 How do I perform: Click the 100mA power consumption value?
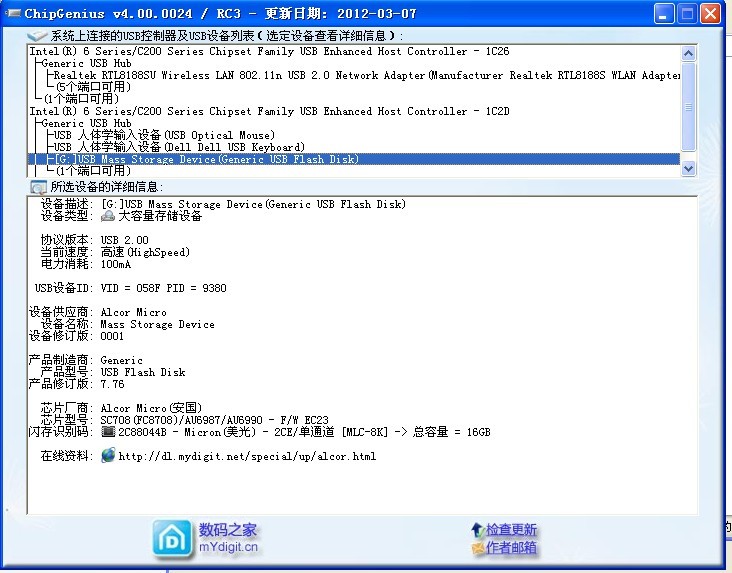click(116, 264)
